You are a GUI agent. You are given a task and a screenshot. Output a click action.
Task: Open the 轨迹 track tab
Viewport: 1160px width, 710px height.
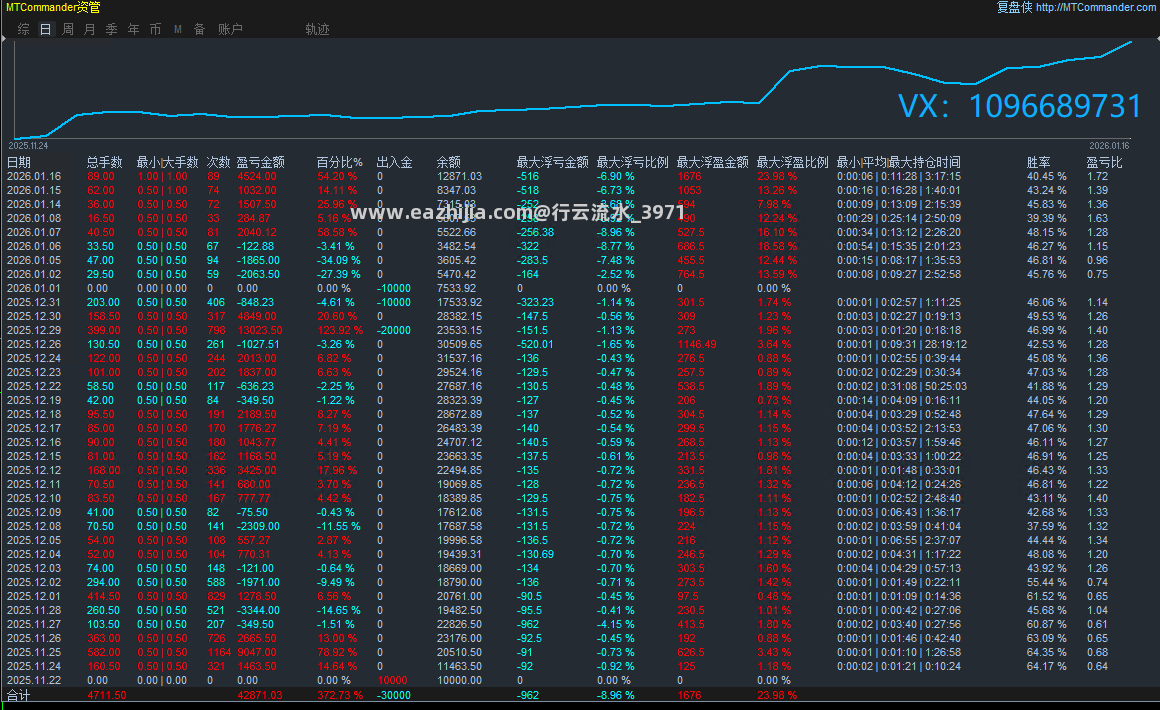(x=317, y=29)
